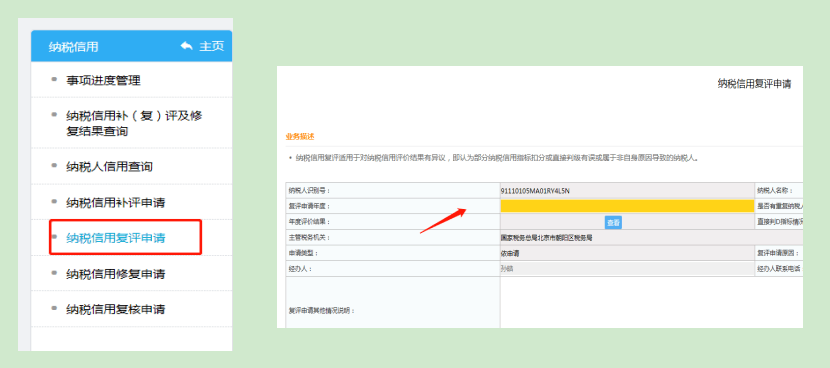Click the 复评申请其他情况说明 text area
Screen dimensions: 830x368
(x=651, y=302)
